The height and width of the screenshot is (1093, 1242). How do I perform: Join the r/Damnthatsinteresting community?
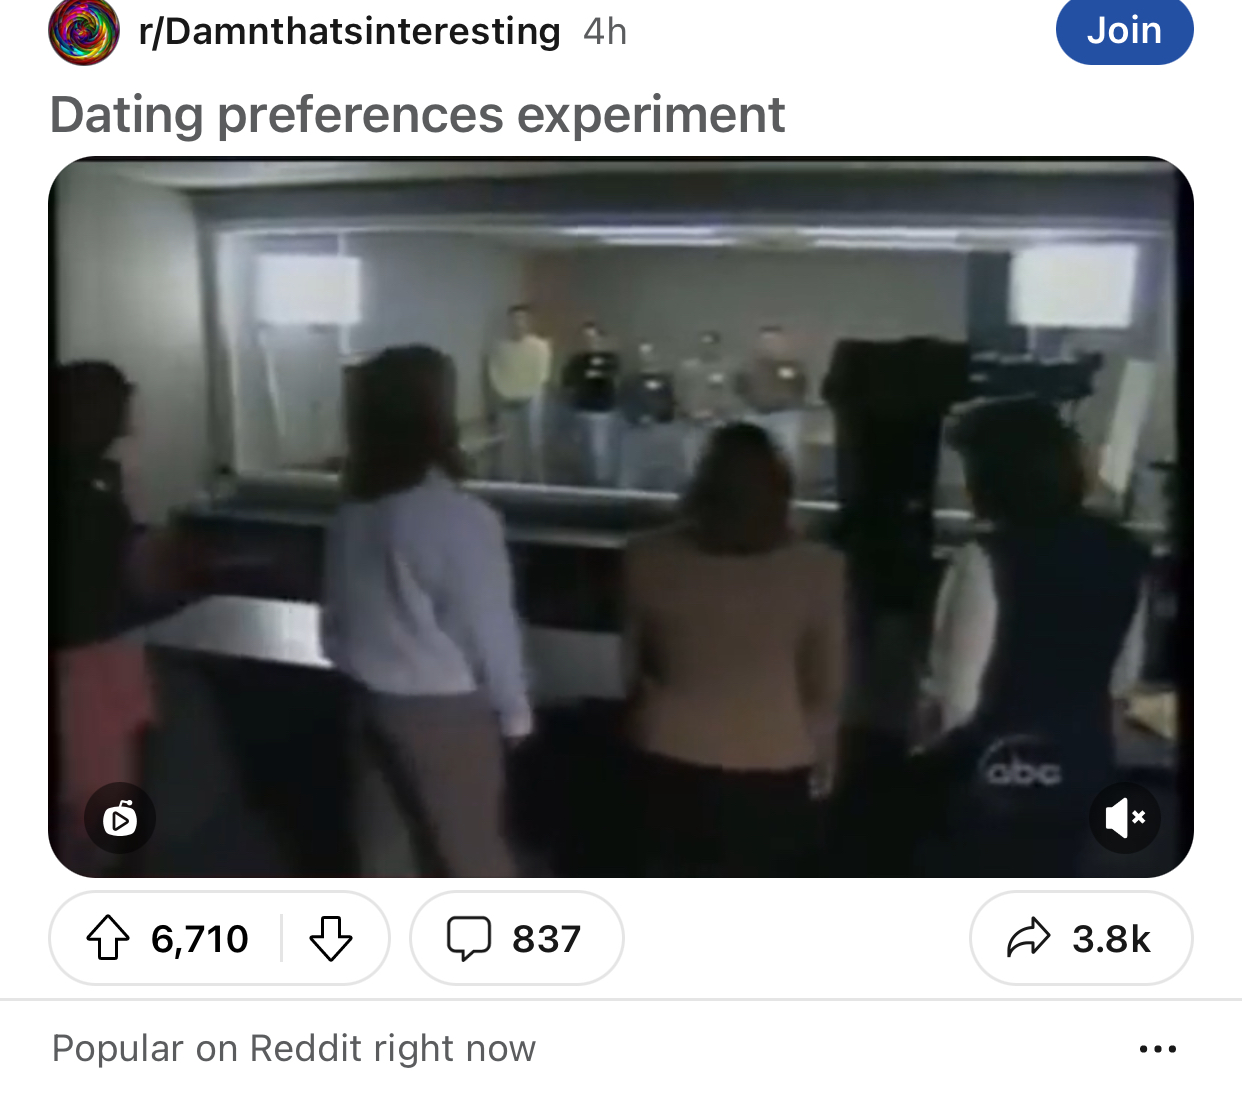(x=1124, y=31)
